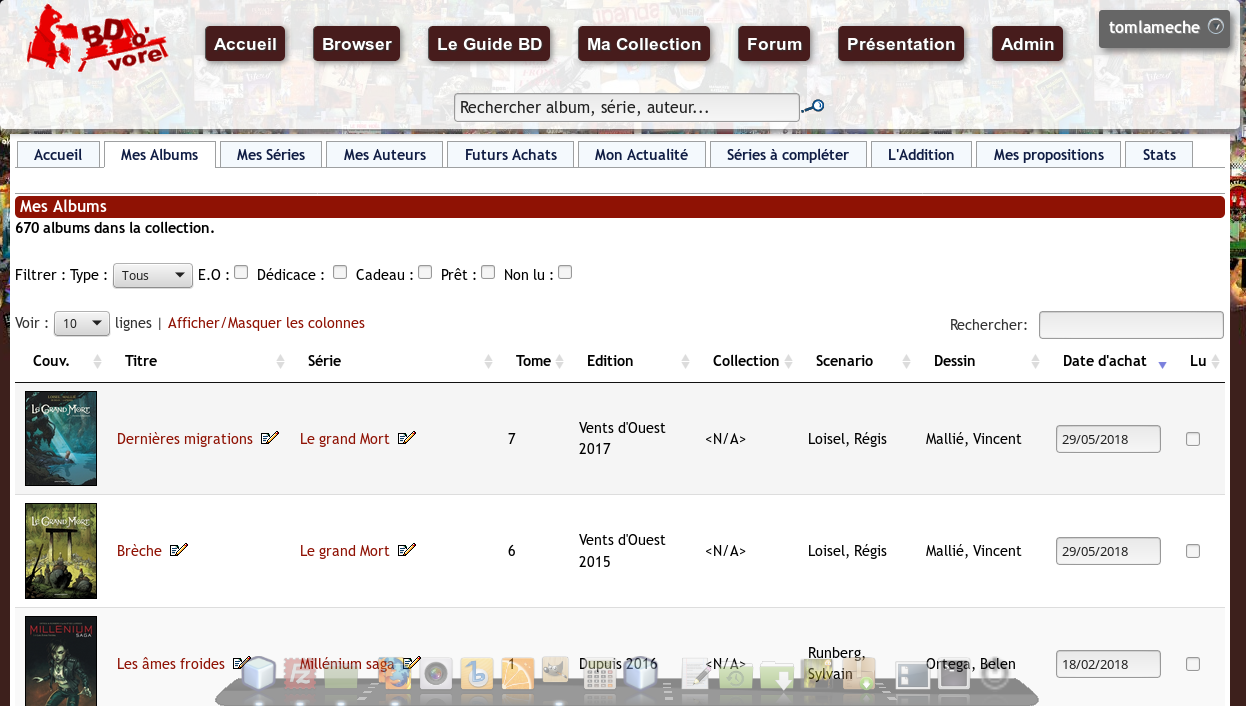Click the clock icon beside tomlameche

(x=1216, y=27)
